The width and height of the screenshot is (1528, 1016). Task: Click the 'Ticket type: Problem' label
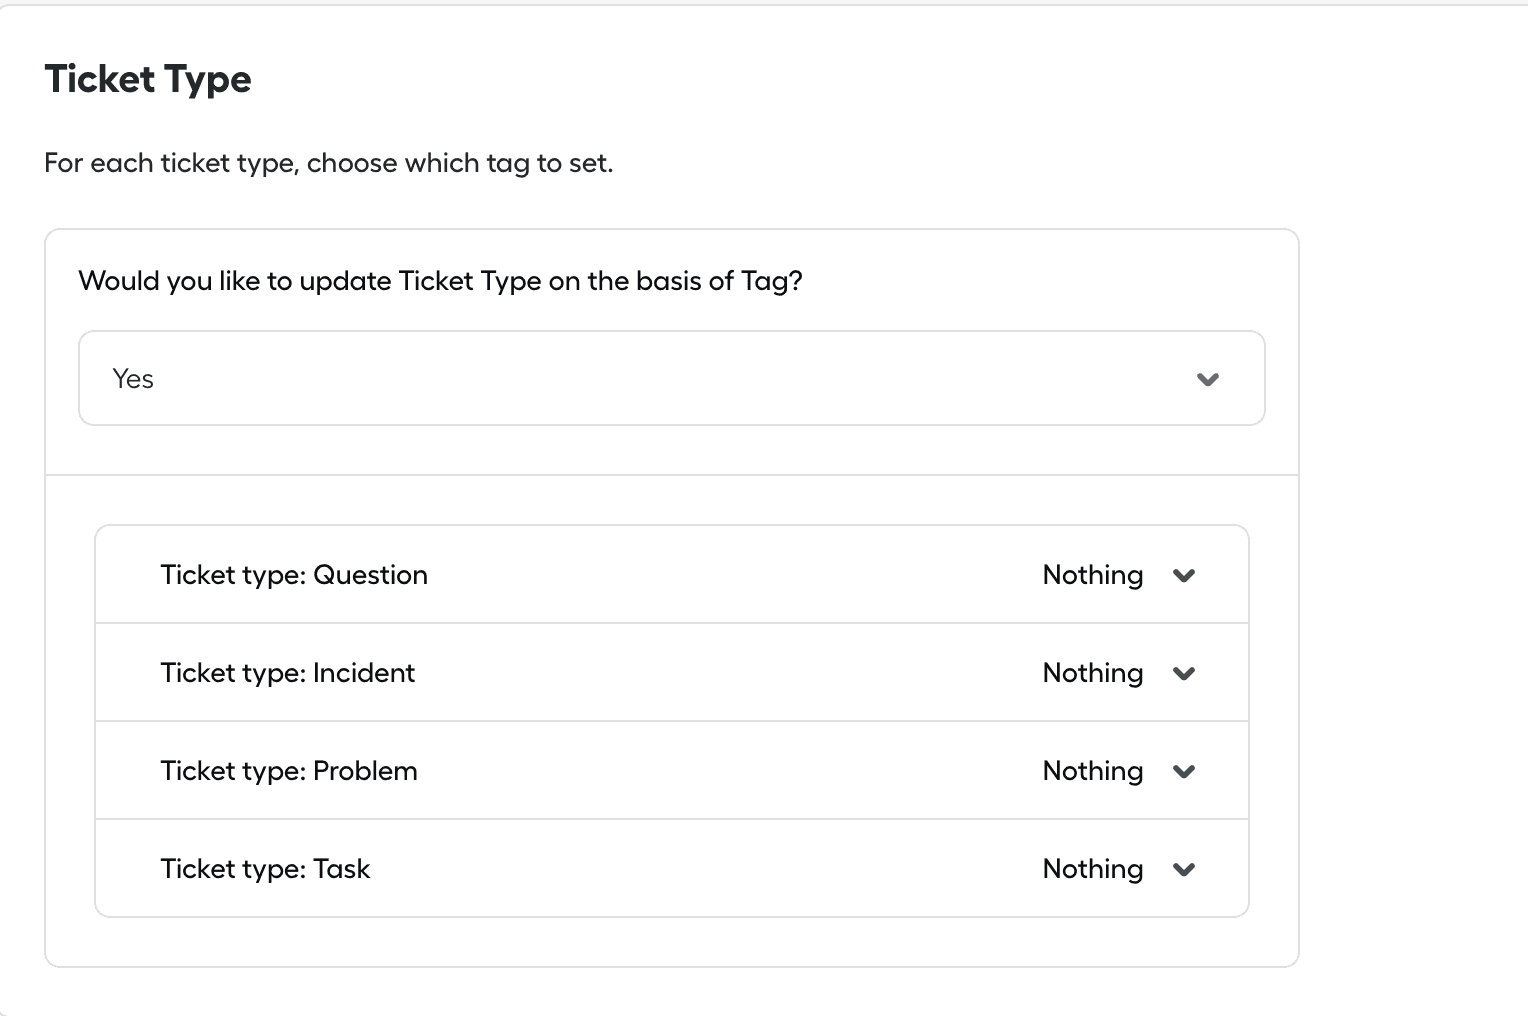click(x=289, y=771)
